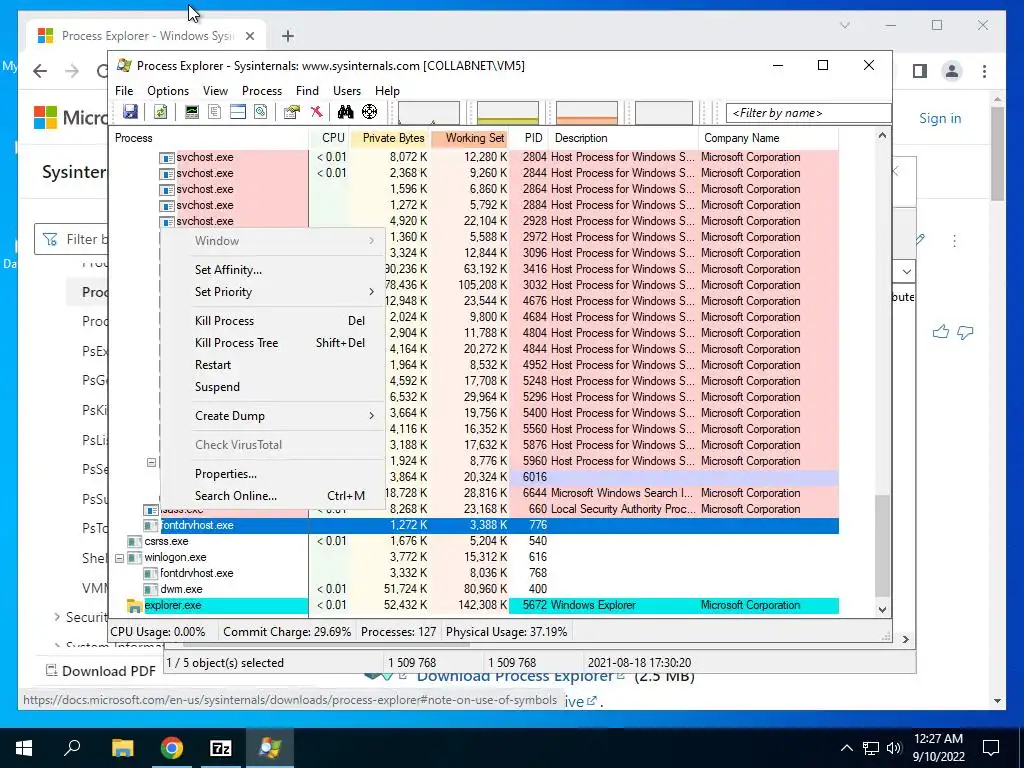Screen dimensions: 1024x768
Task: Select the csrss.exe process row
Action: pyautogui.click(x=473, y=541)
